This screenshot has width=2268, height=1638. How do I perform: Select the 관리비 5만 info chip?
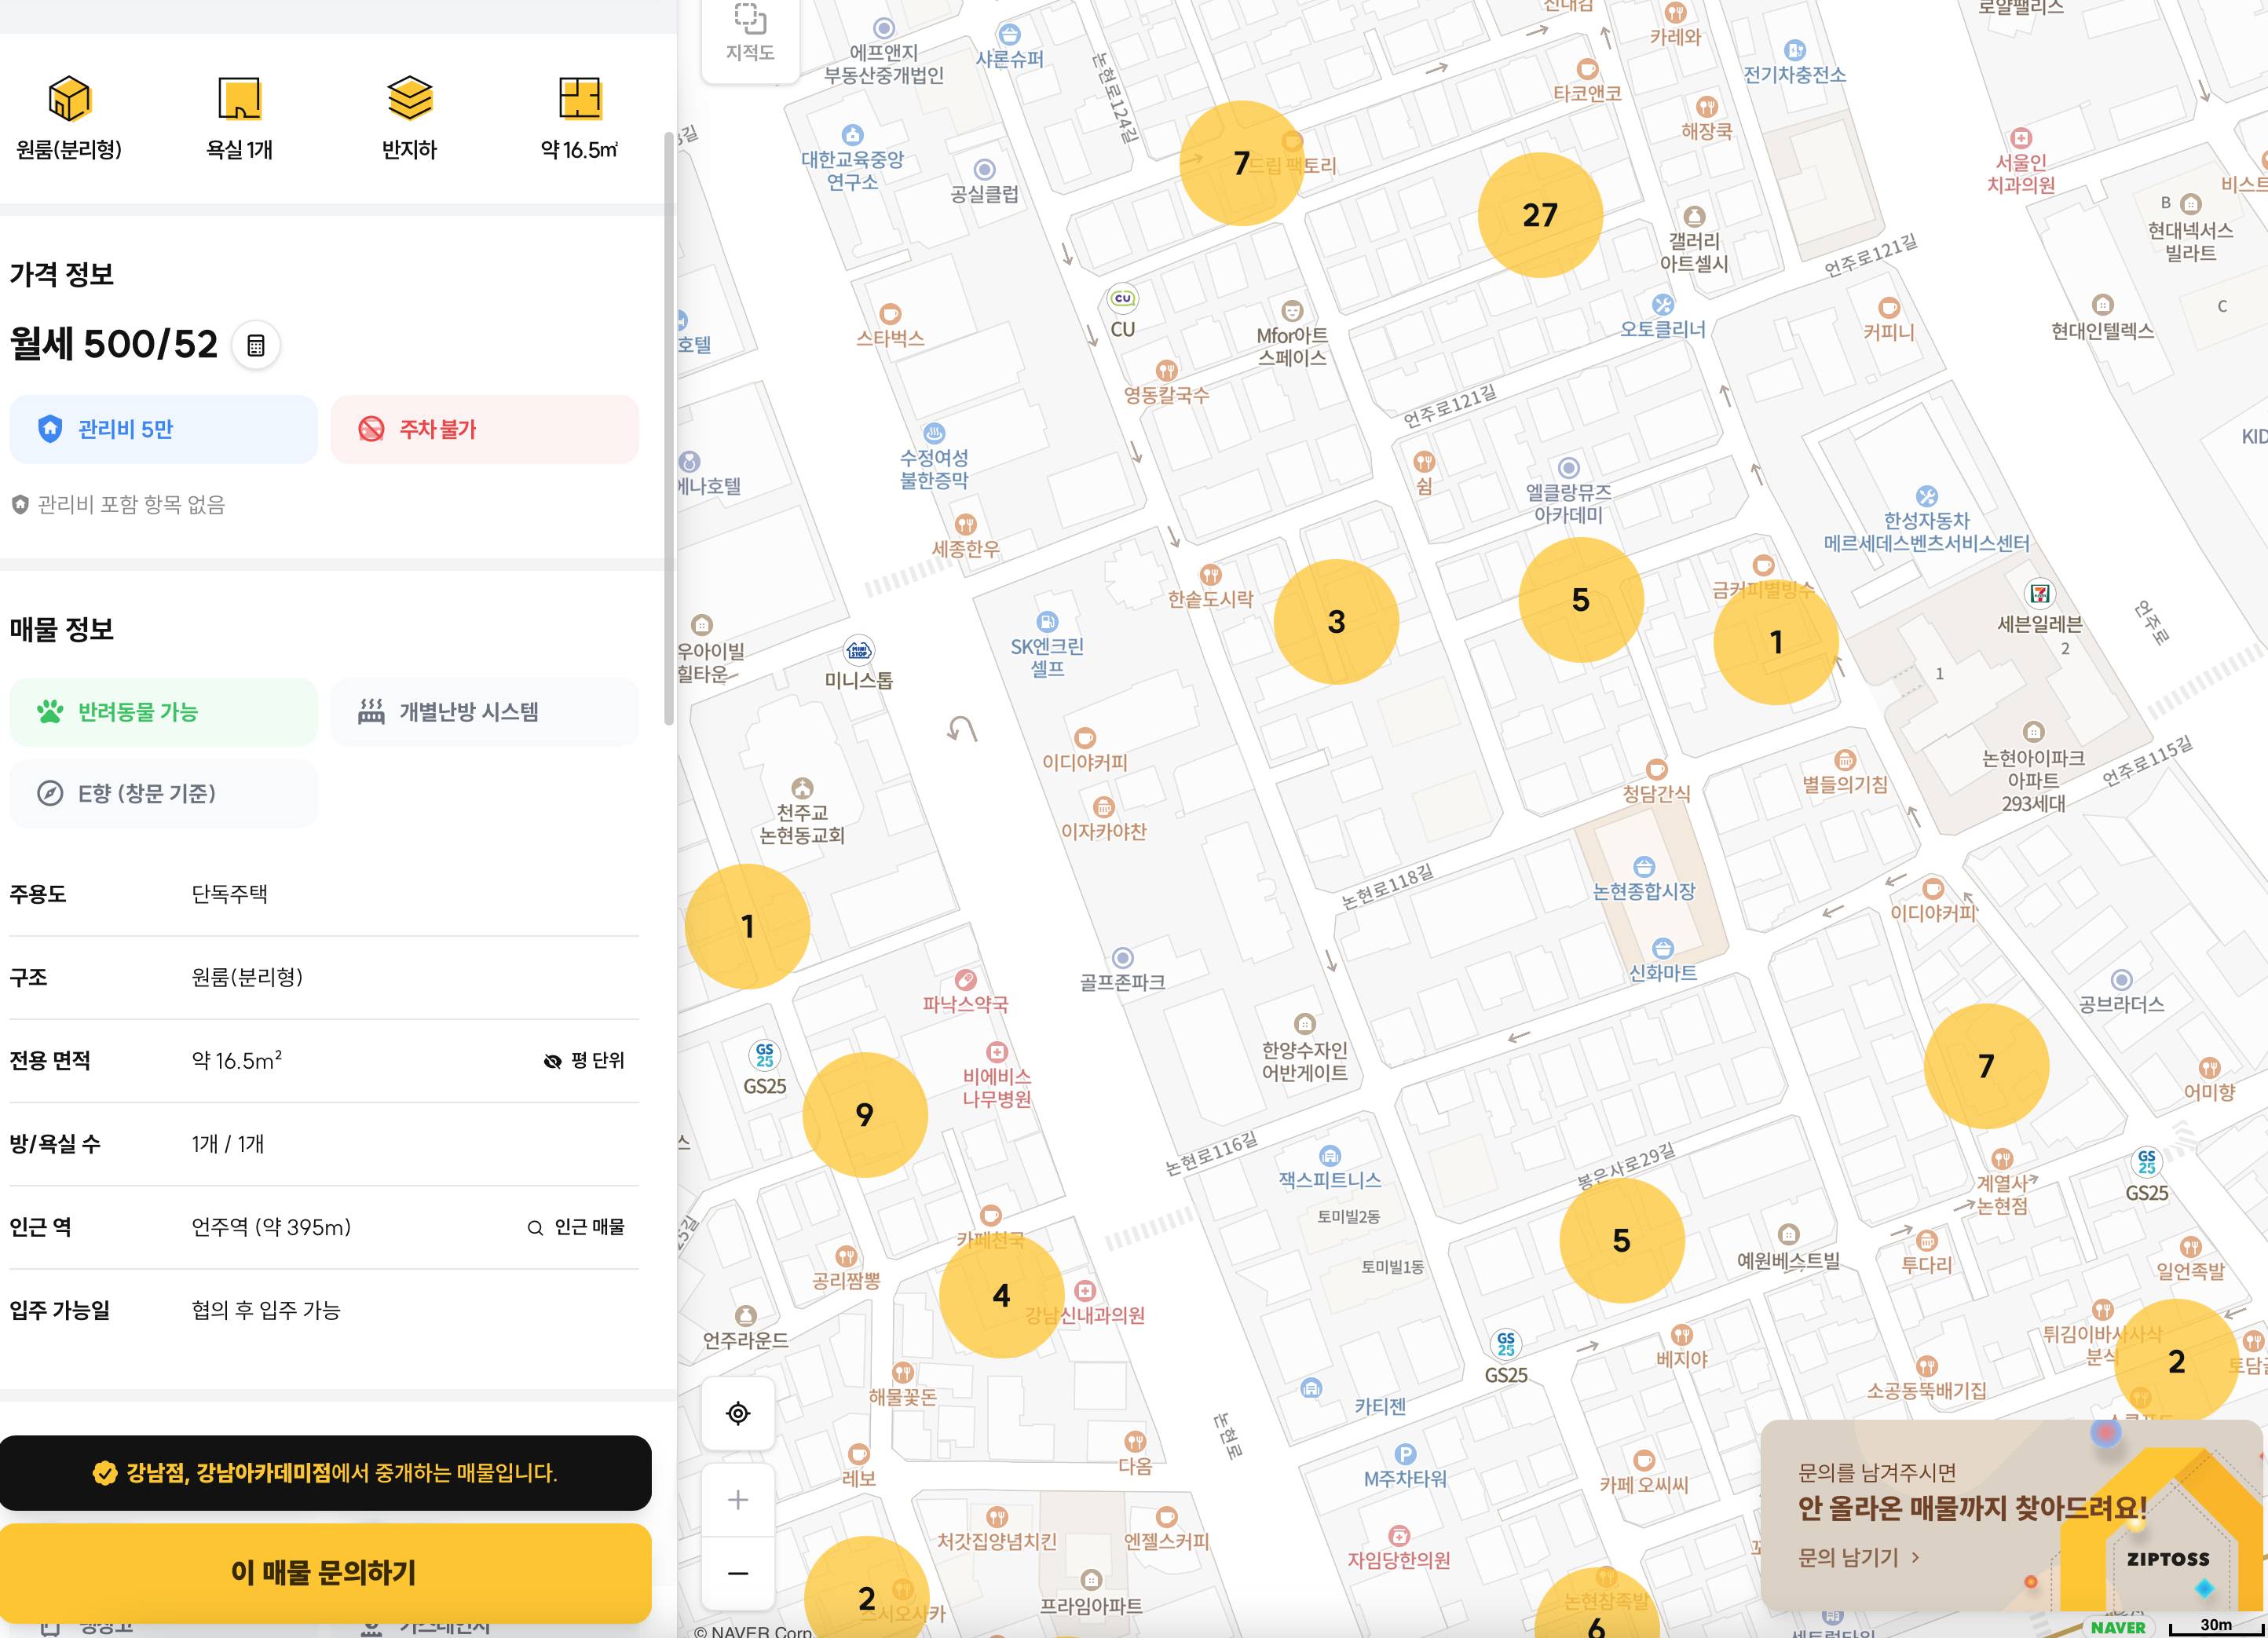point(163,429)
